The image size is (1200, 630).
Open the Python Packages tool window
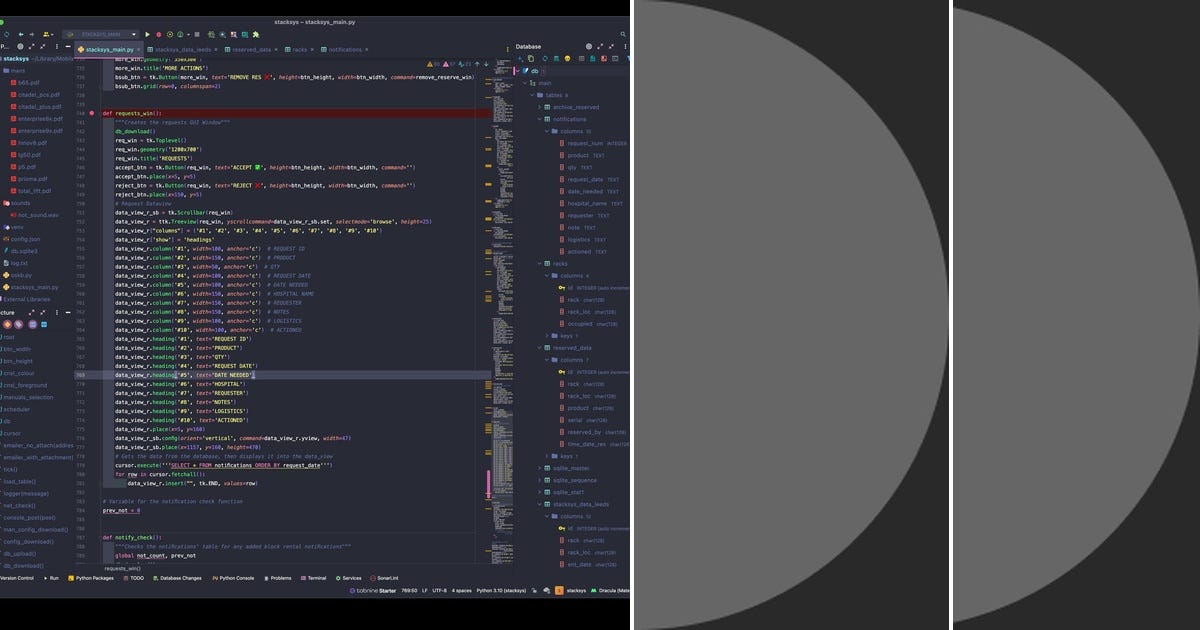pos(93,578)
